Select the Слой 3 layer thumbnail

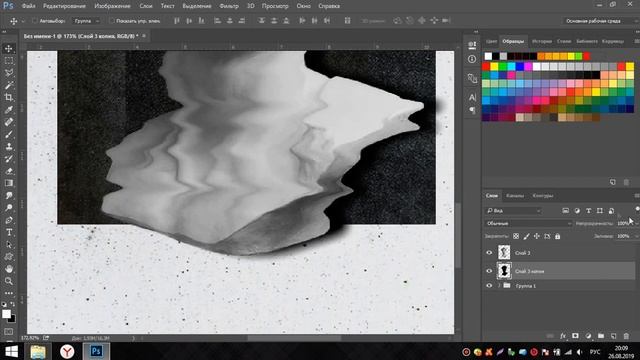point(504,253)
